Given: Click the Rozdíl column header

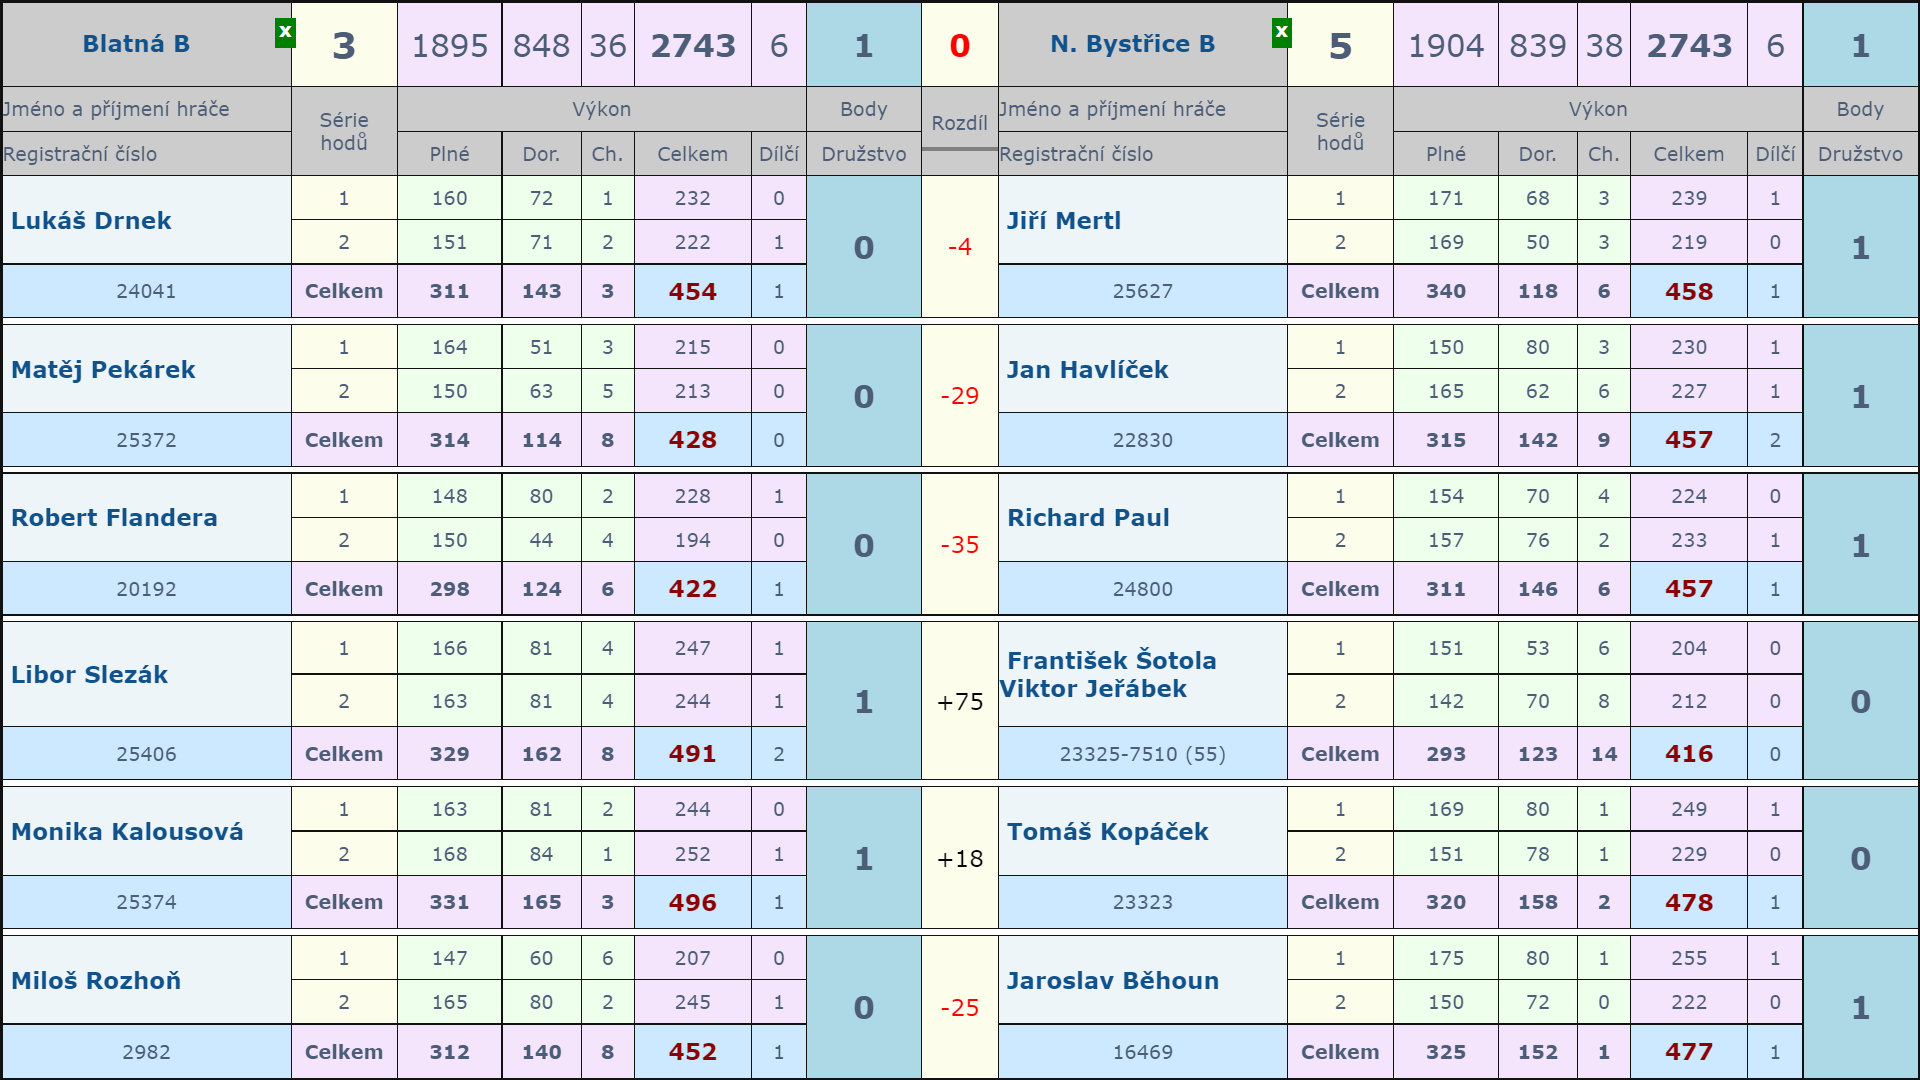Looking at the screenshot, I should pos(959,123).
